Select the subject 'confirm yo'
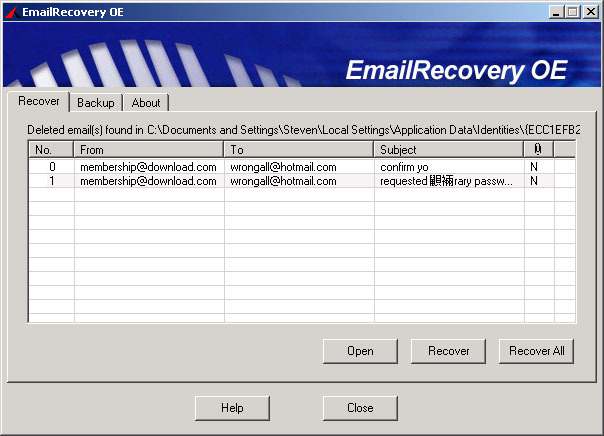This screenshot has width=604, height=436. [404, 167]
